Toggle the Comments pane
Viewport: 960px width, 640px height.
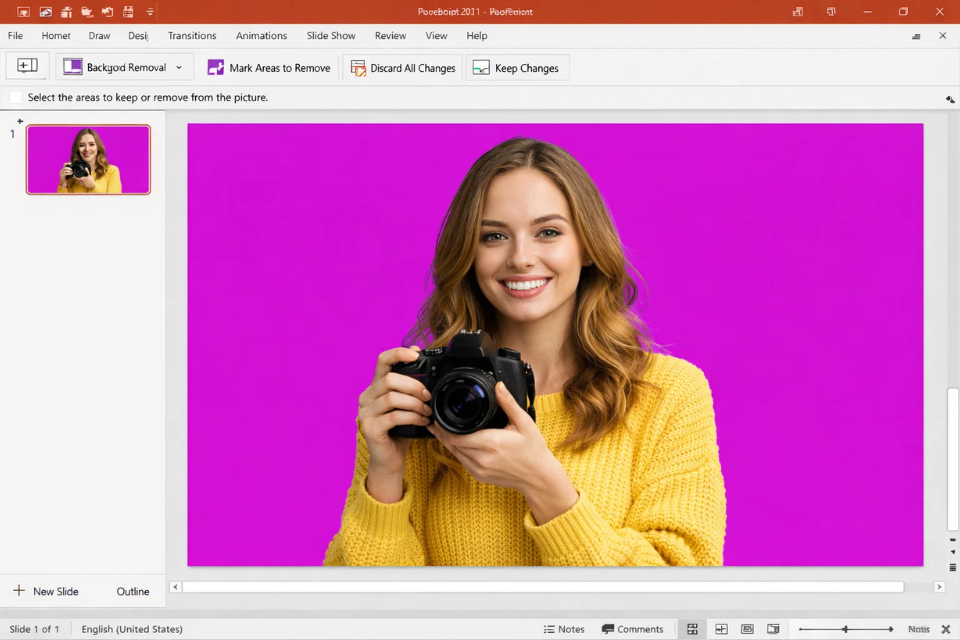(x=633, y=628)
